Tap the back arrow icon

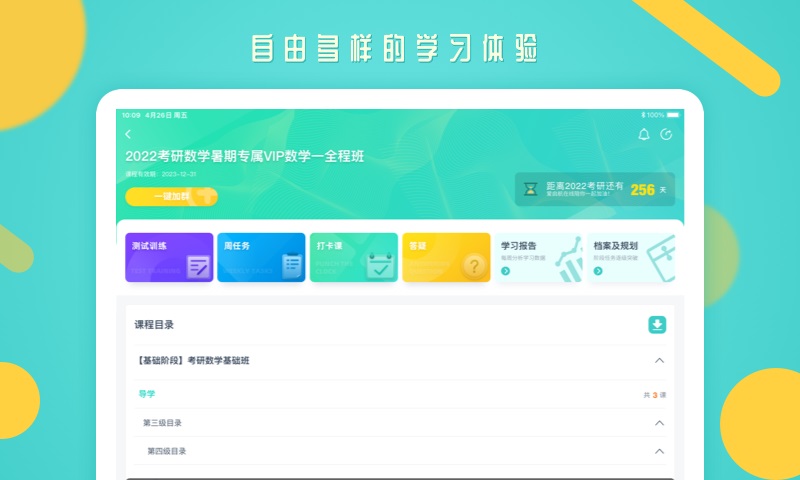(x=128, y=135)
